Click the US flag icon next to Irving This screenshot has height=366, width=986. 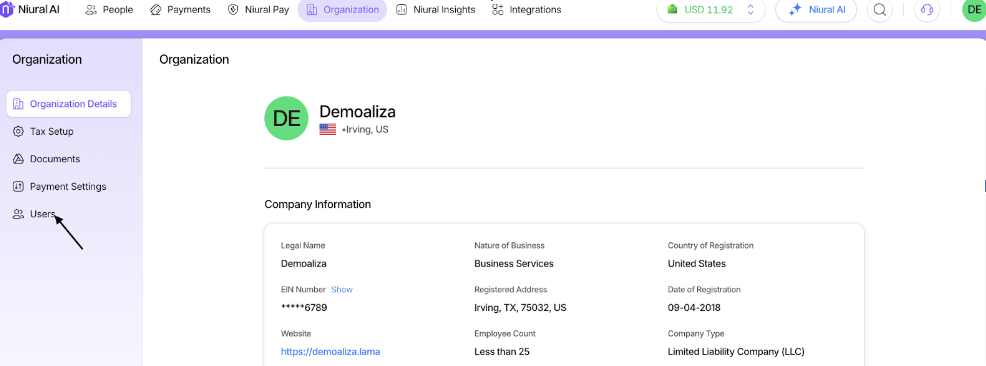pos(328,130)
